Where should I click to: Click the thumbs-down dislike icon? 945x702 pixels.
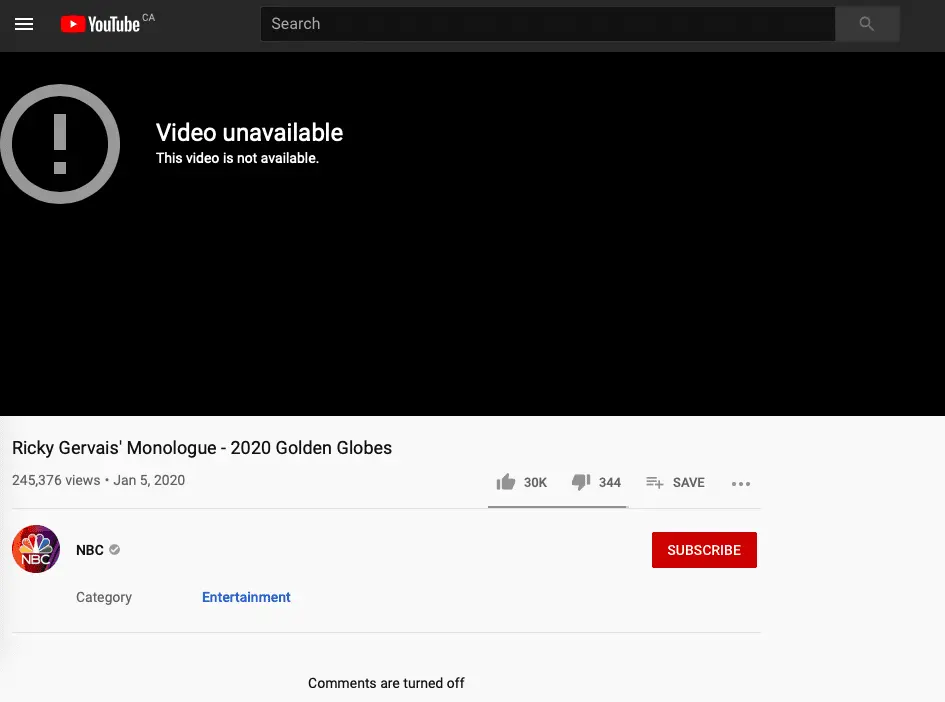[x=581, y=482]
